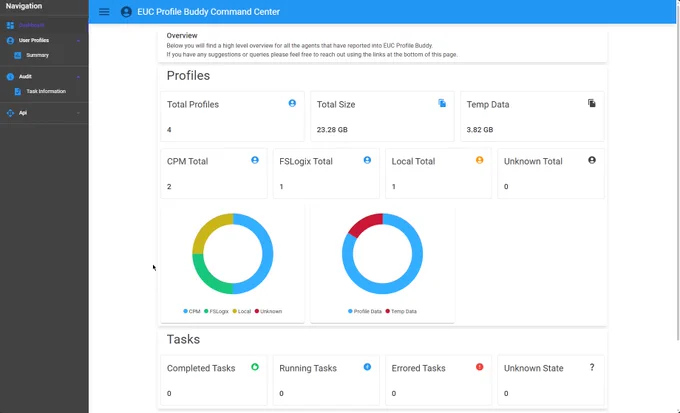Click the 3.82 GB value
Viewport: 680px width, 413px height.
tap(480, 130)
